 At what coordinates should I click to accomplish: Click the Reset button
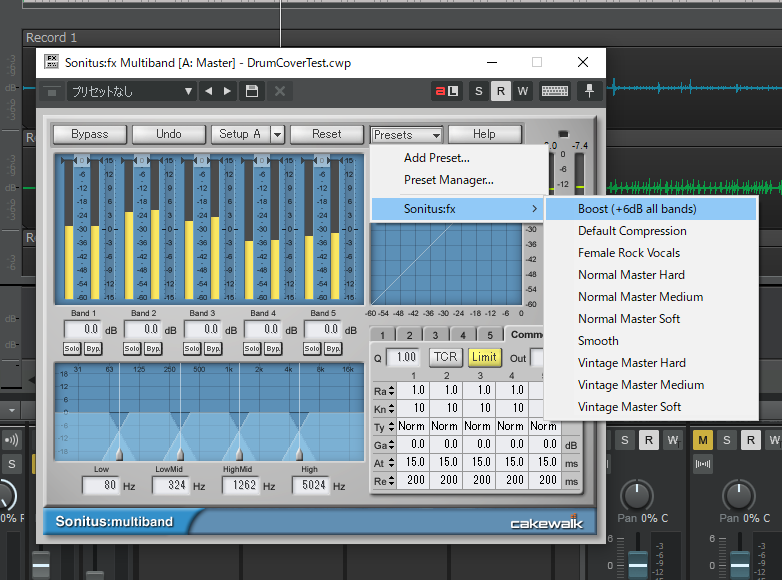tap(327, 134)
